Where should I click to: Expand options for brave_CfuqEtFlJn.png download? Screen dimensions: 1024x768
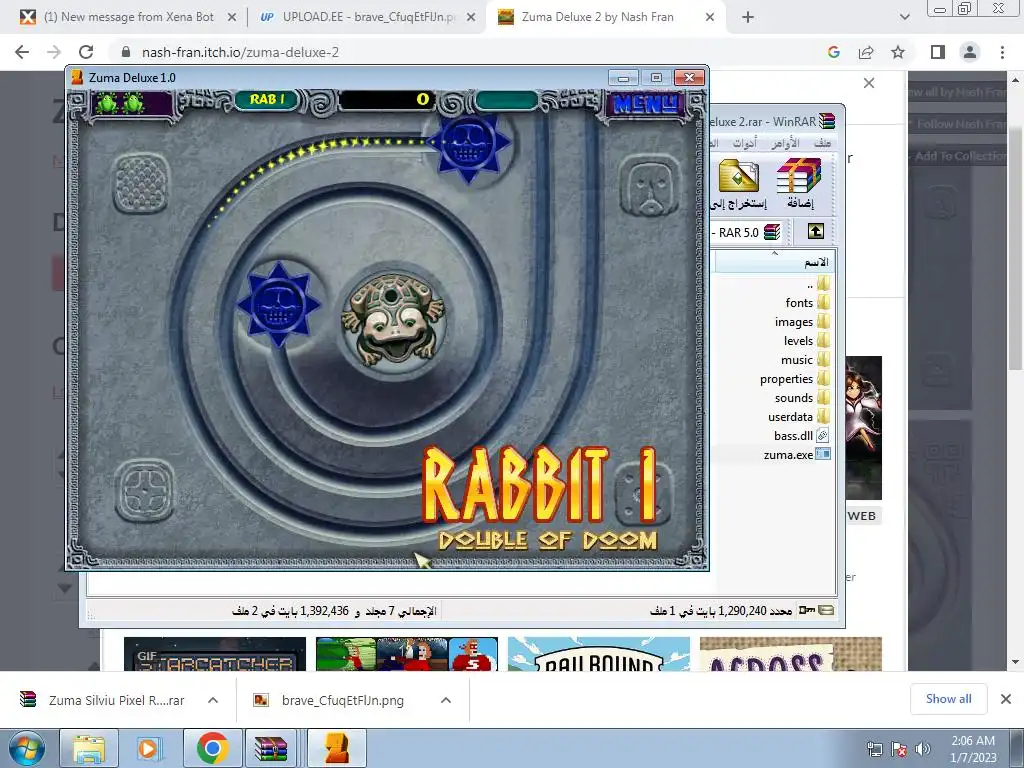pos(446,700)
